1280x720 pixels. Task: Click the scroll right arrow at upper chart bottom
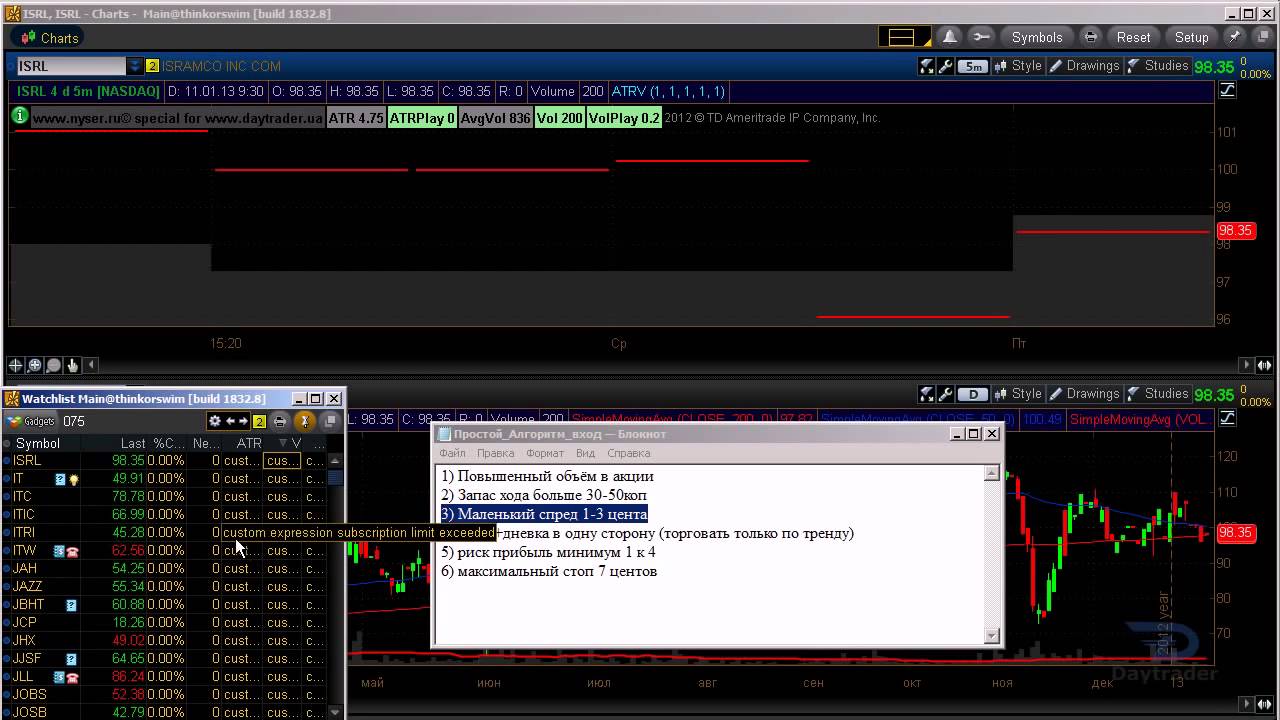(1246, 365)
